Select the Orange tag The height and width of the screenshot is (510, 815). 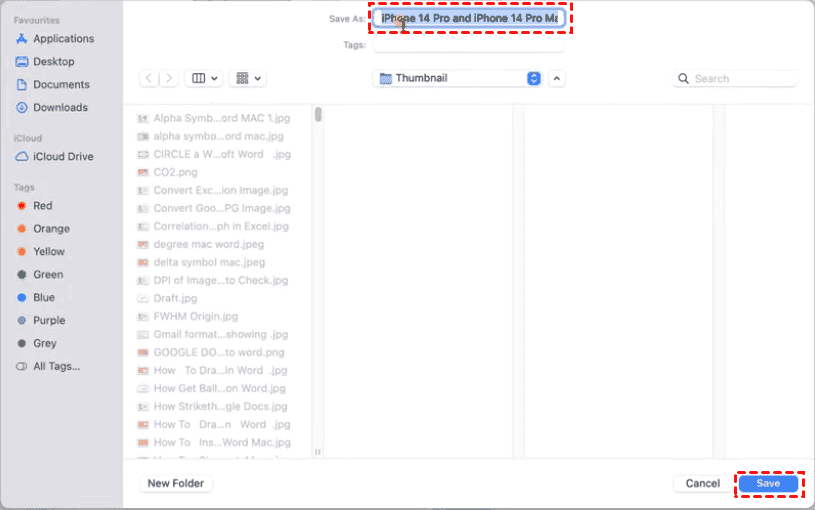[x=43, y=228]
